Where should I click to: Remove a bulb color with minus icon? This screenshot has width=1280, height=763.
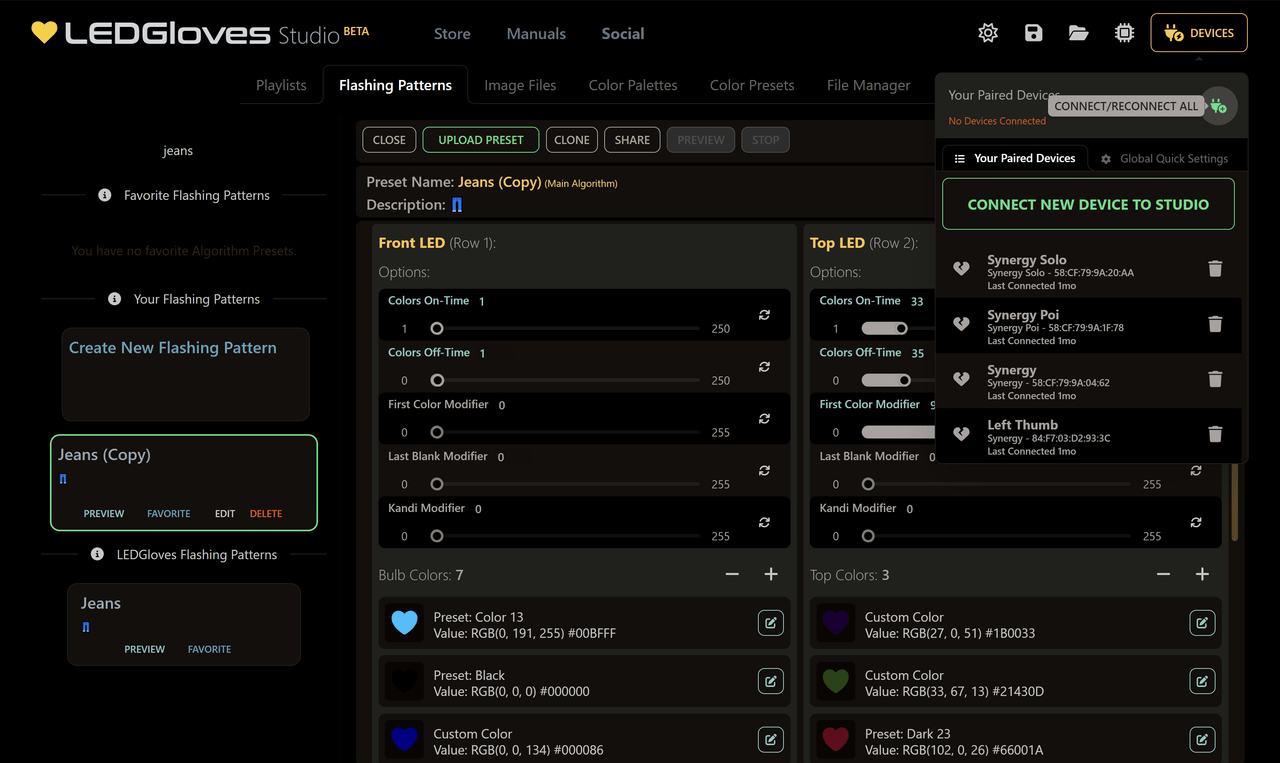pos(732,574)
